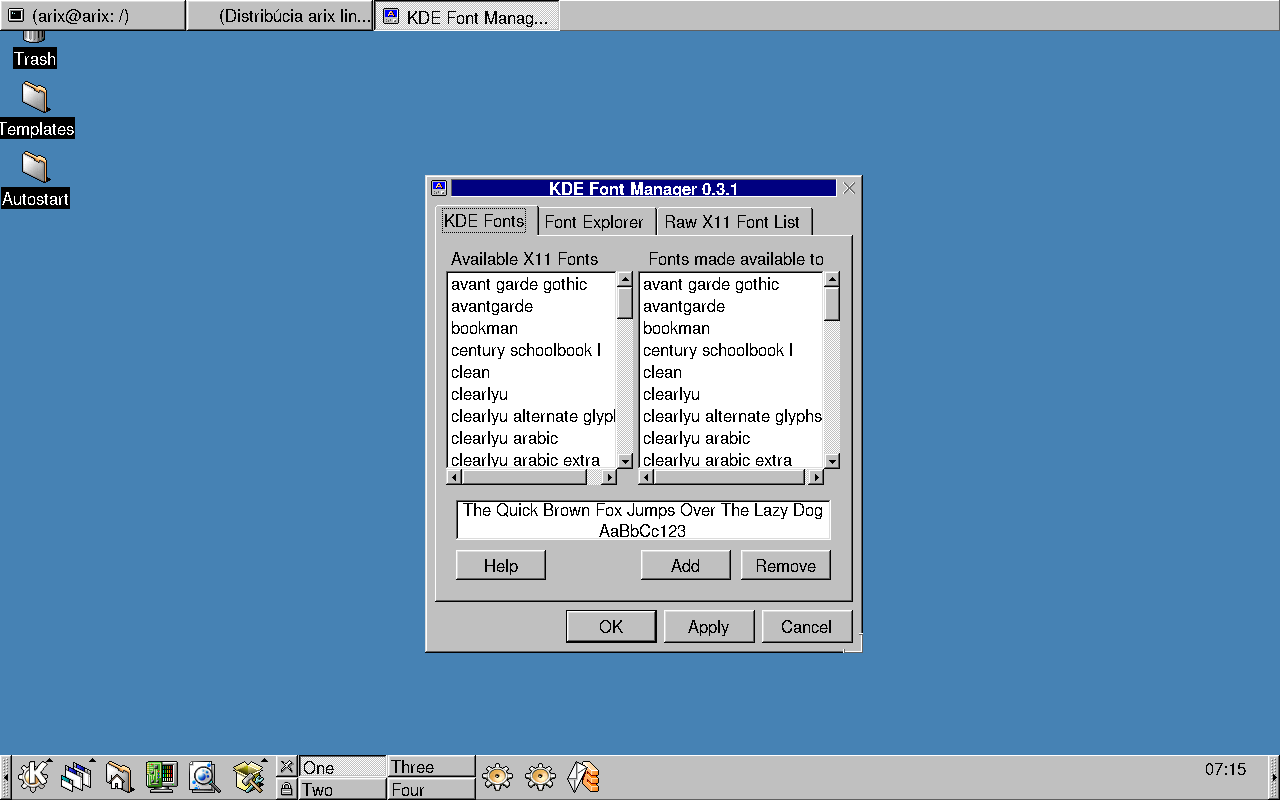Click vertical scroll thumb of Available X11 Fonts
Viewport: 1280px width, 800px height.
(x=625, y=303)
